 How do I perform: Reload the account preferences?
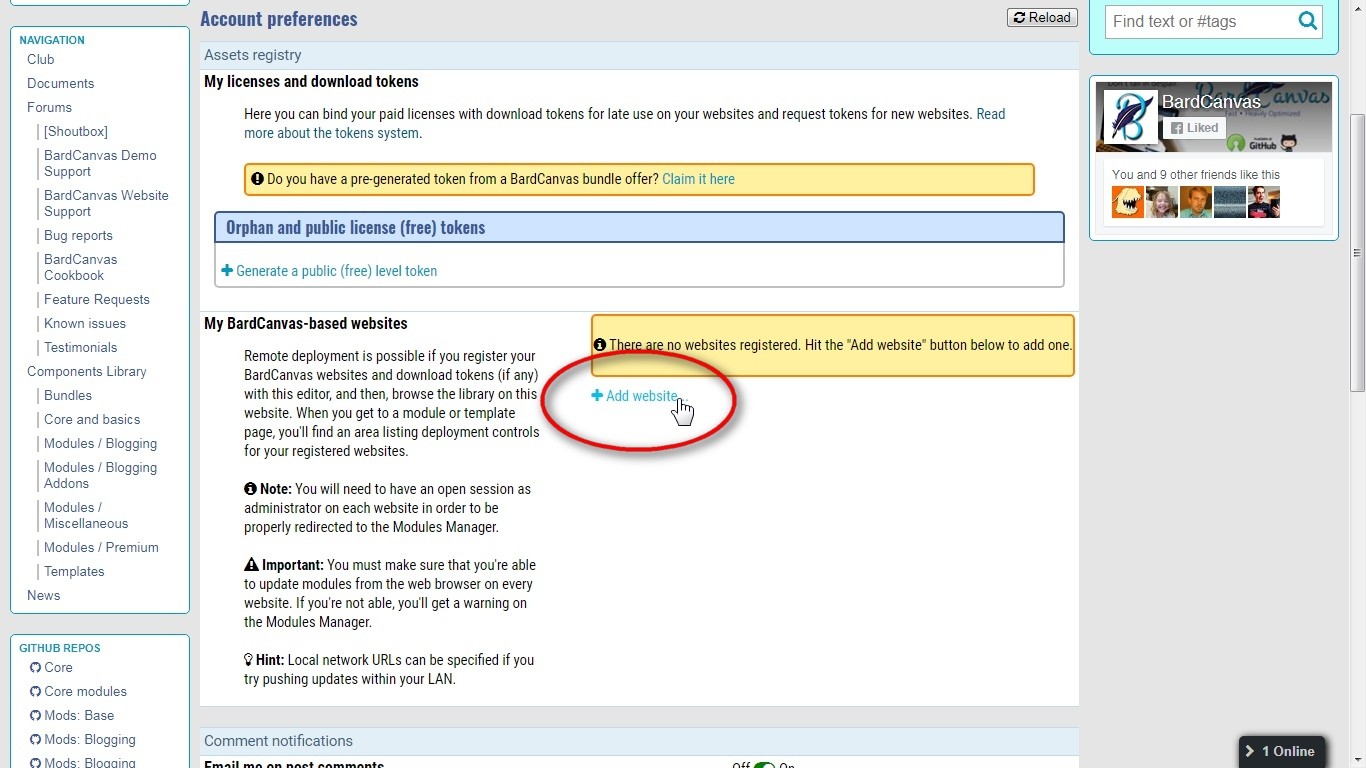[x=1042, y=17]
